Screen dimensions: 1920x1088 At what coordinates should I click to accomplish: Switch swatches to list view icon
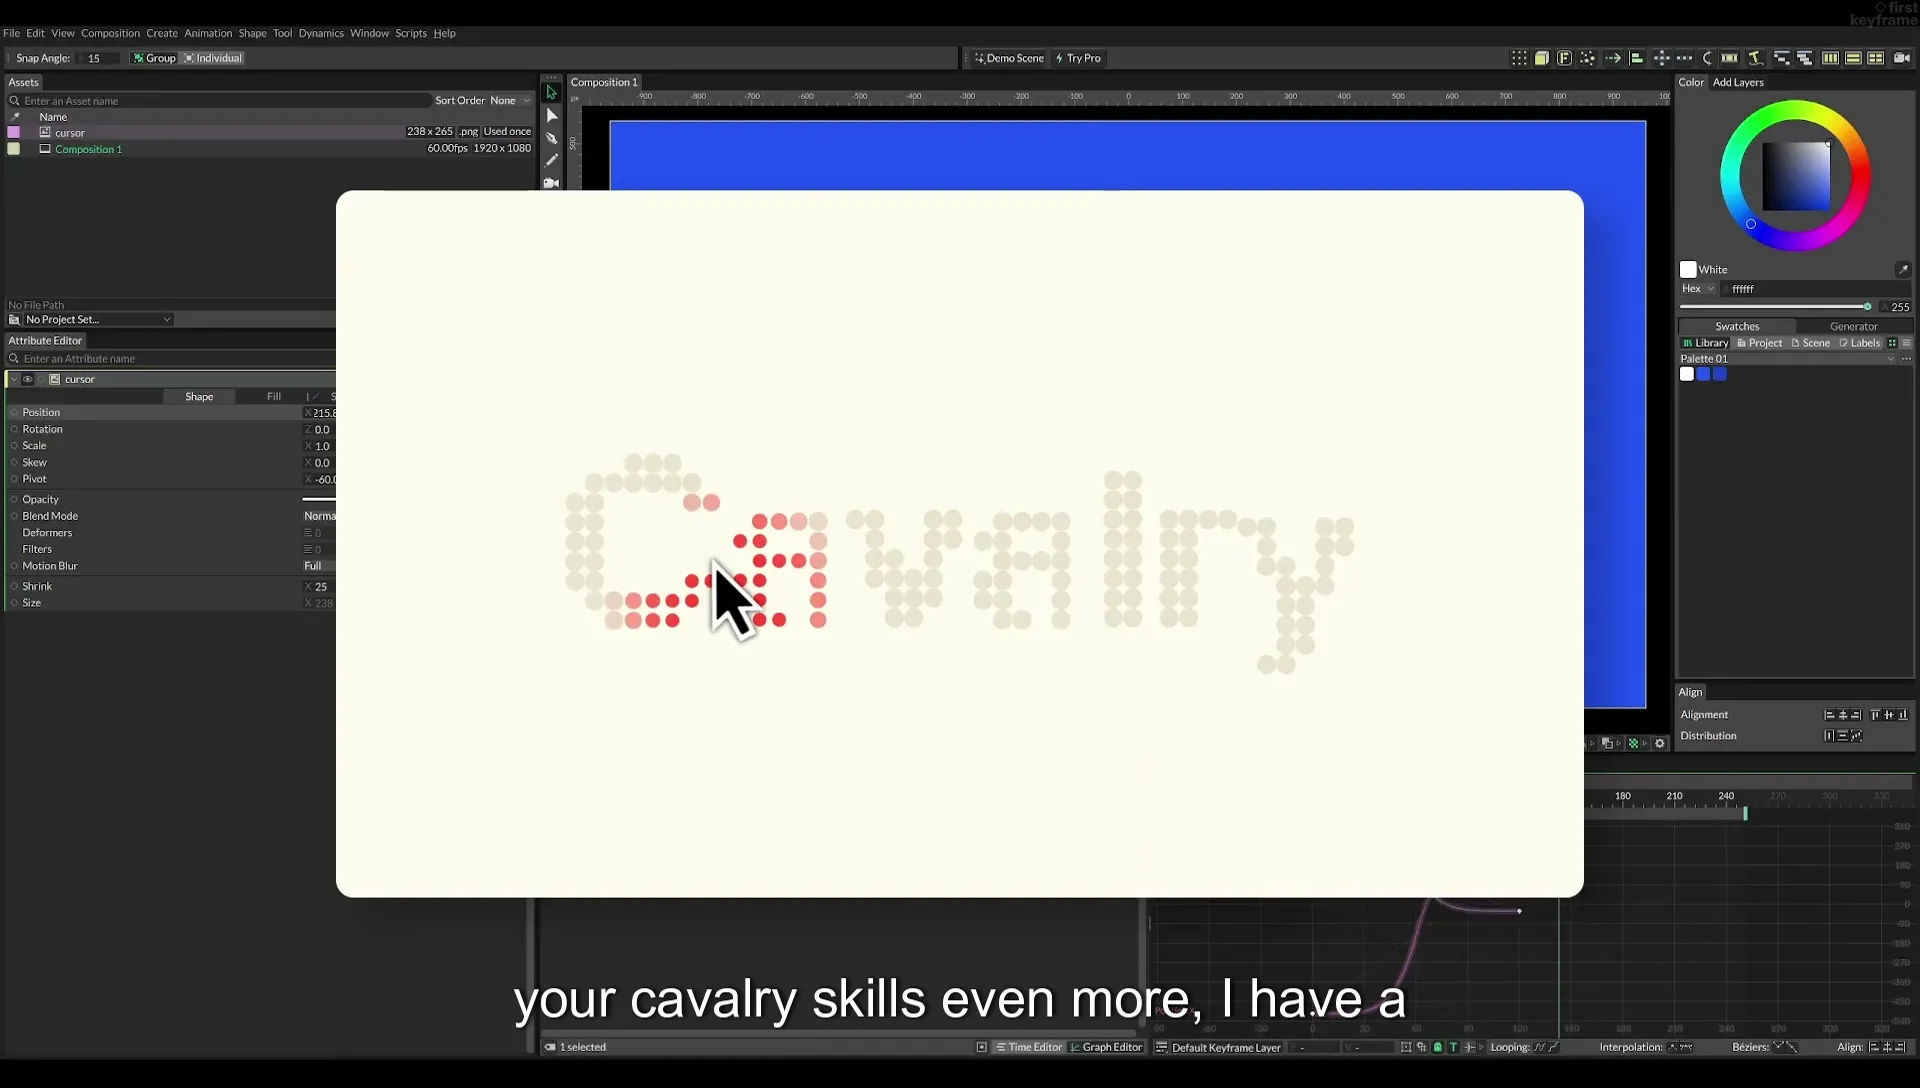pyautogui.click(x=1906, y=343)
